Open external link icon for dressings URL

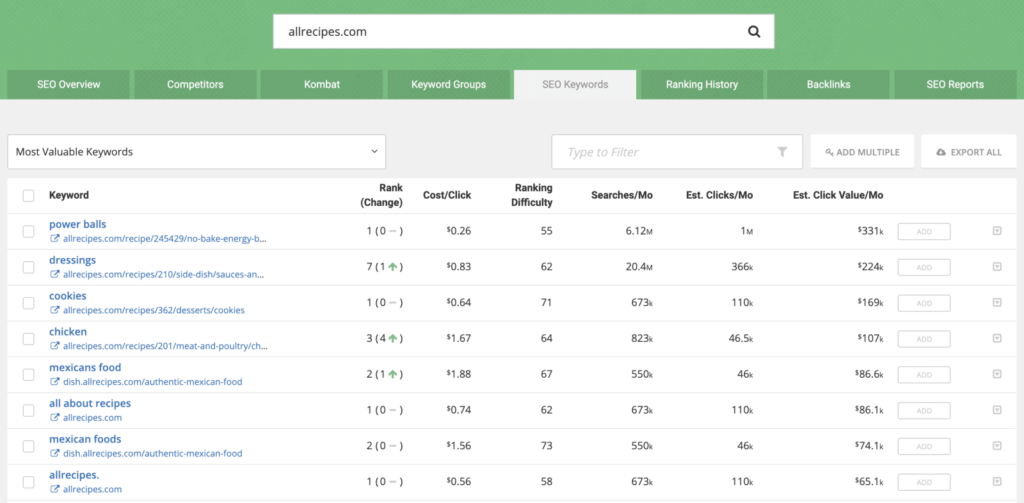(x=55, y=275)
